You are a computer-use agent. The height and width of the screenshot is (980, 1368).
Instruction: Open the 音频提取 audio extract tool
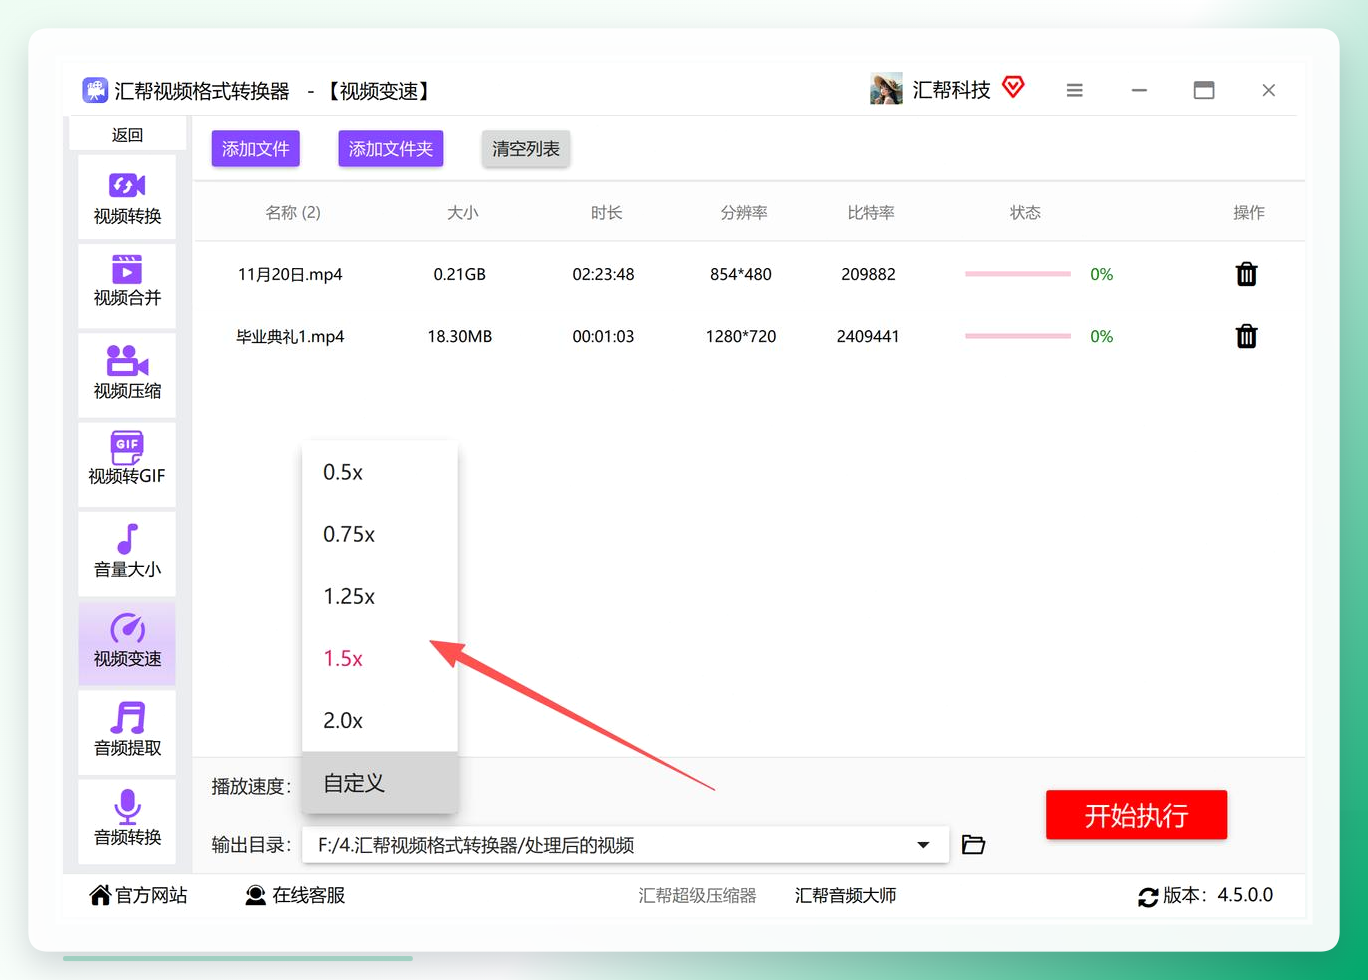[127, 732]
